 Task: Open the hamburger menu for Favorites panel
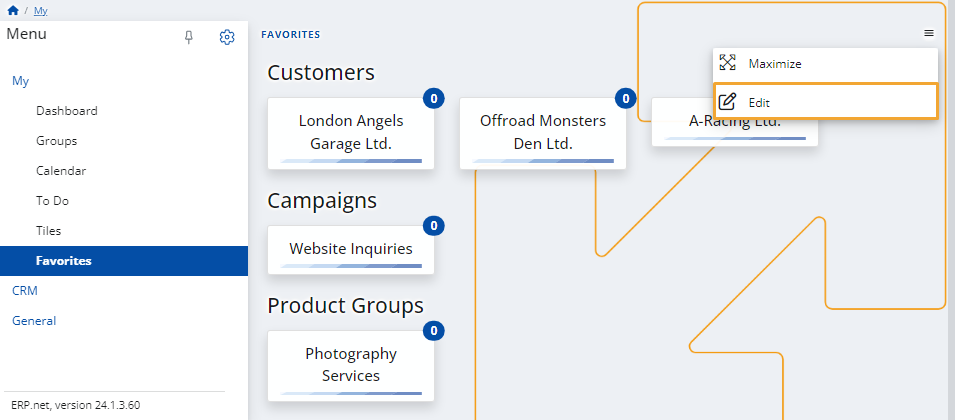(929, 33)
